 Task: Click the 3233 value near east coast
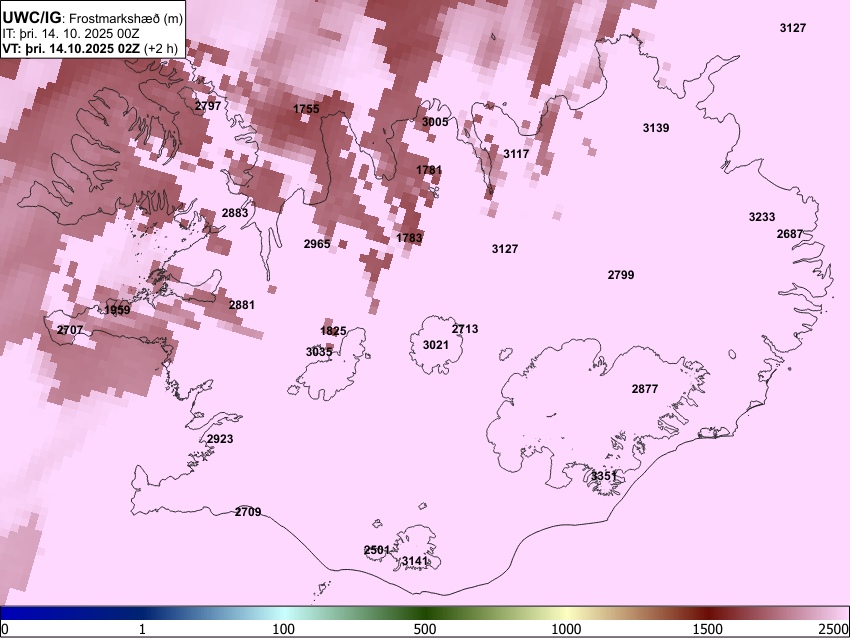point(762,217)
